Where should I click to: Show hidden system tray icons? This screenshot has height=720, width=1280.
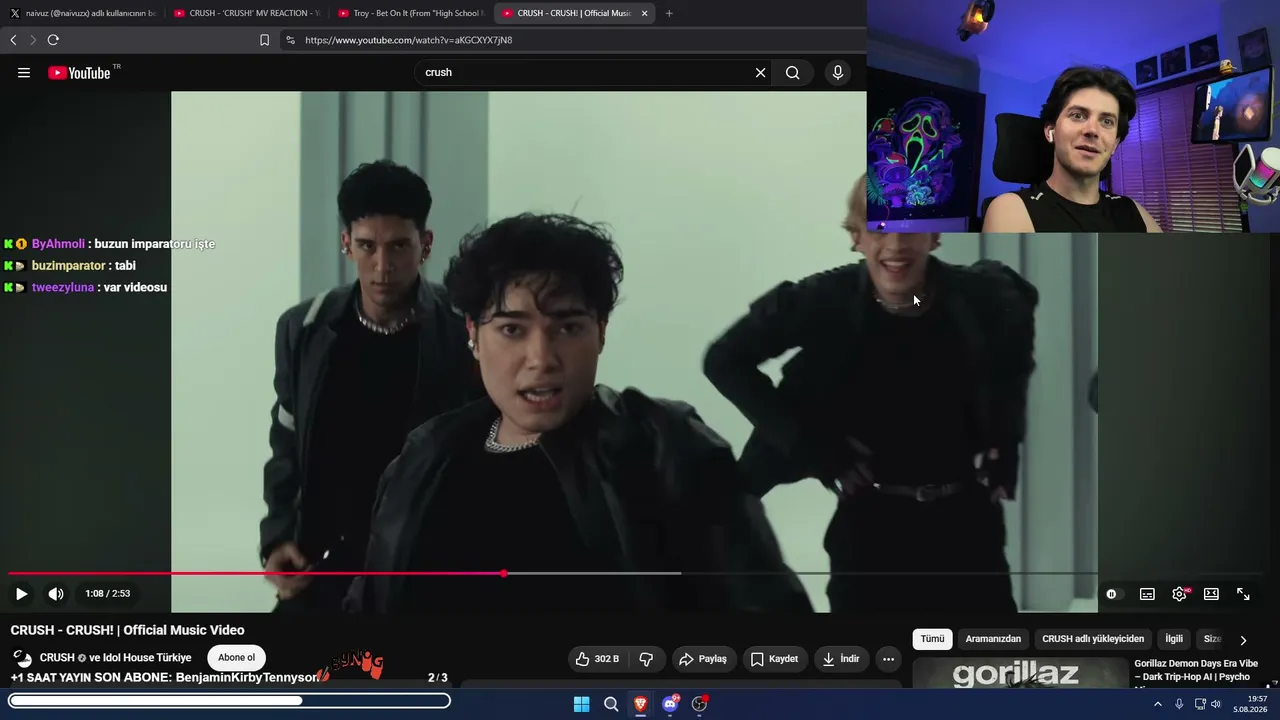[1158, 704]
